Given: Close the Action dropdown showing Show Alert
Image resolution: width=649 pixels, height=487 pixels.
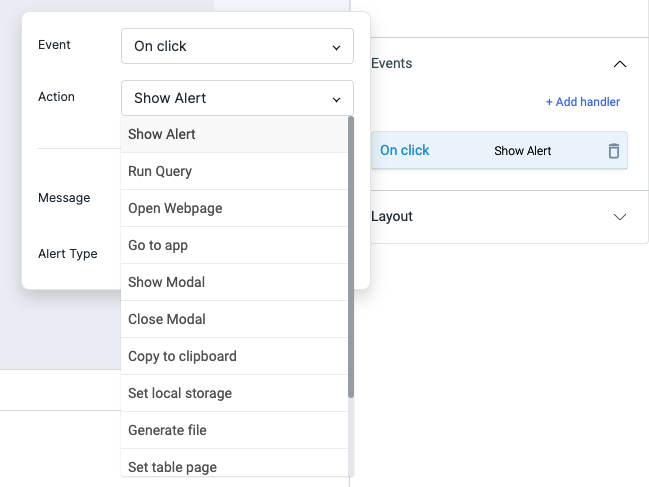Looking at the screenshot, I should click(237, 98).
